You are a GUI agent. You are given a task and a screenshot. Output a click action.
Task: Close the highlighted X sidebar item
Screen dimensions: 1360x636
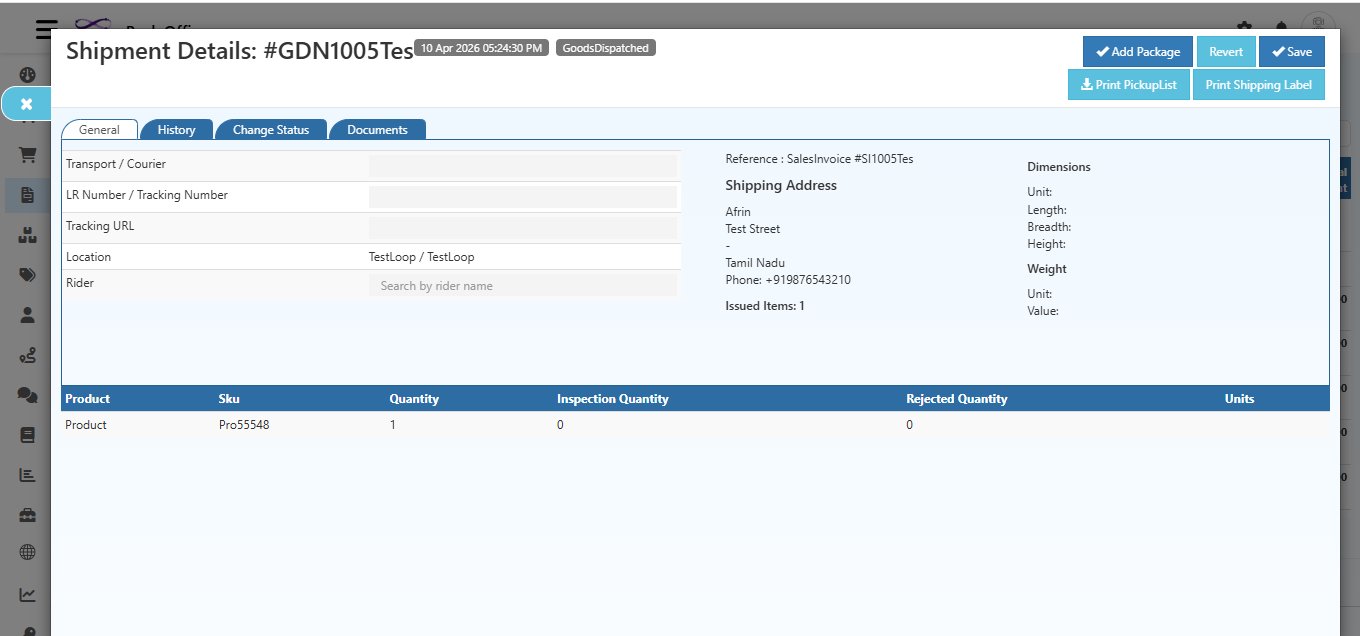pyautogui.click(x=27, y=103)
